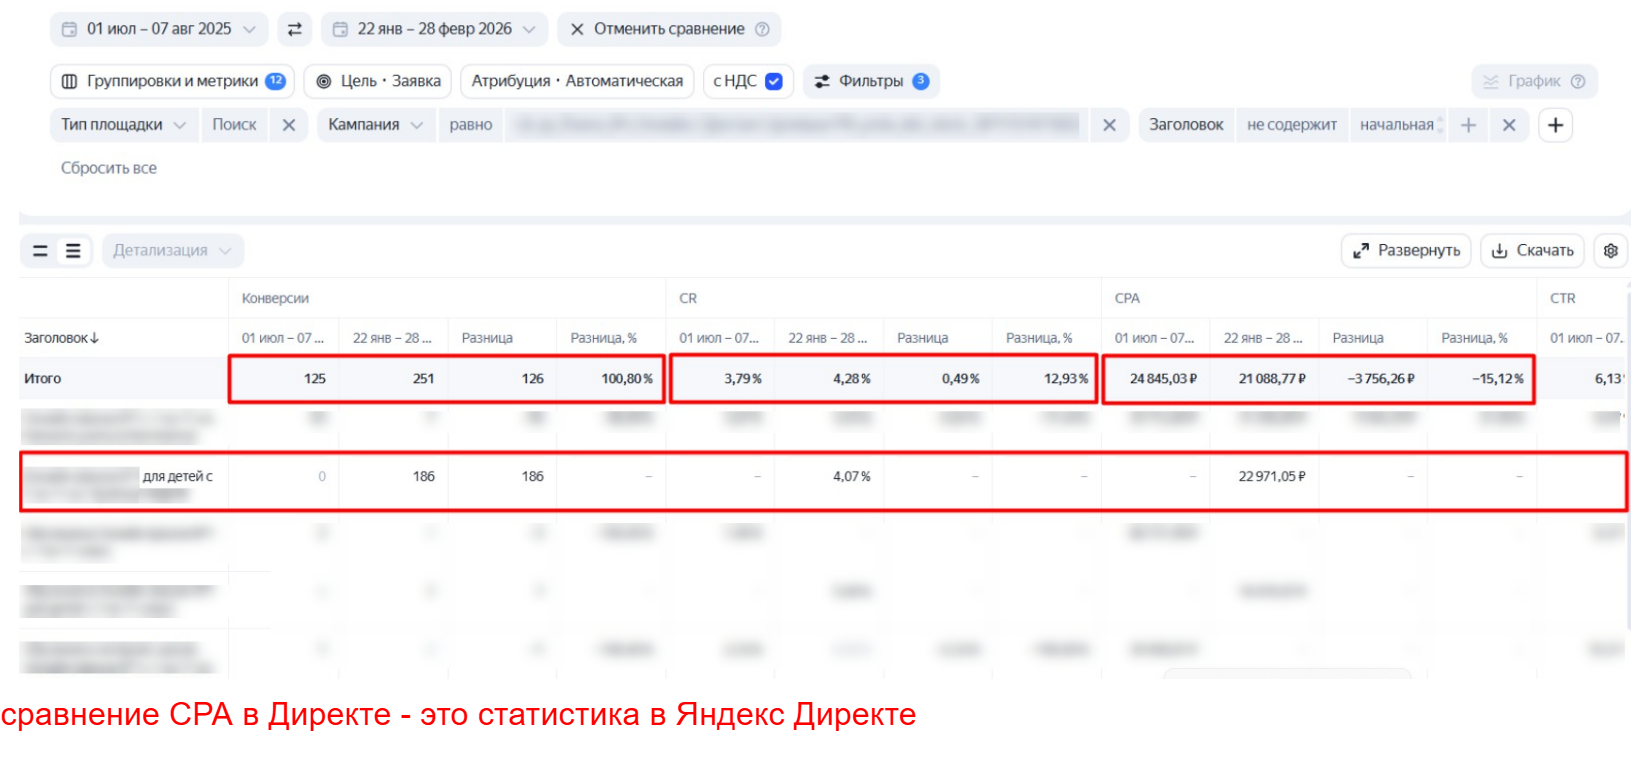1647x760 pixels.
Task: Open help icon next to Отменить сравнение
Action: click(x=763, y=29)
